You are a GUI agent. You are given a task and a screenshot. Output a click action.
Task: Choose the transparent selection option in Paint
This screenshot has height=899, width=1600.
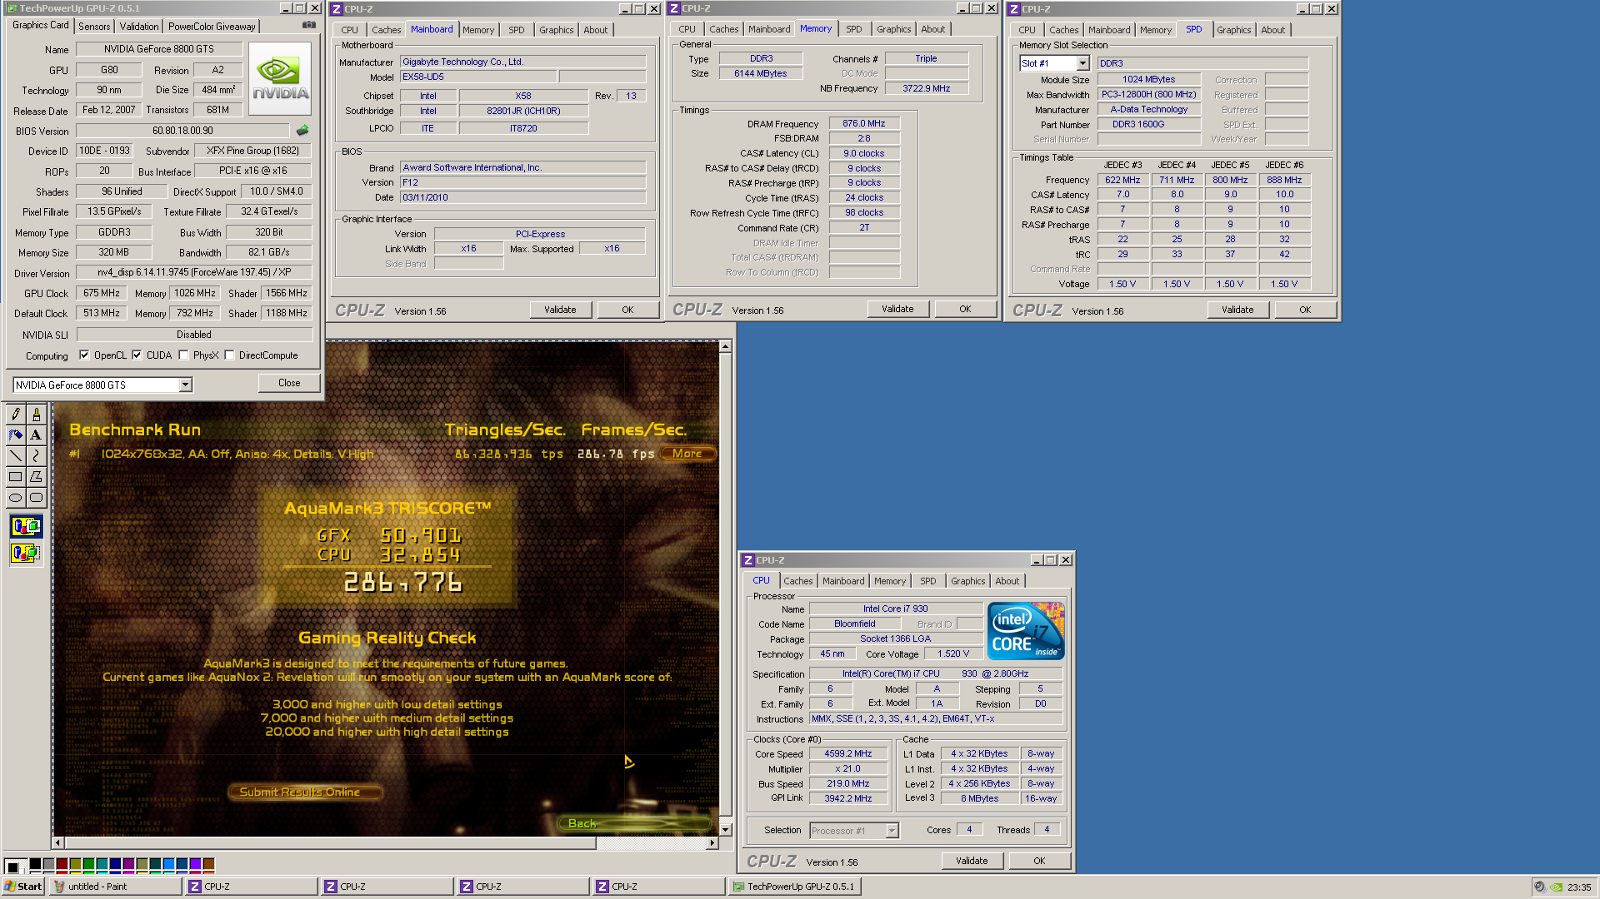[x=25, y=552]
